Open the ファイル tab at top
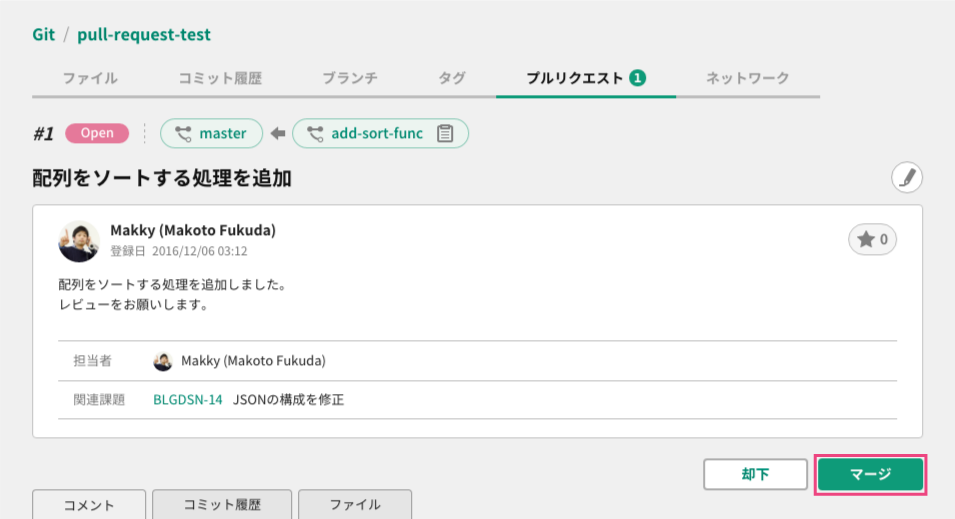 click(90, 78)
